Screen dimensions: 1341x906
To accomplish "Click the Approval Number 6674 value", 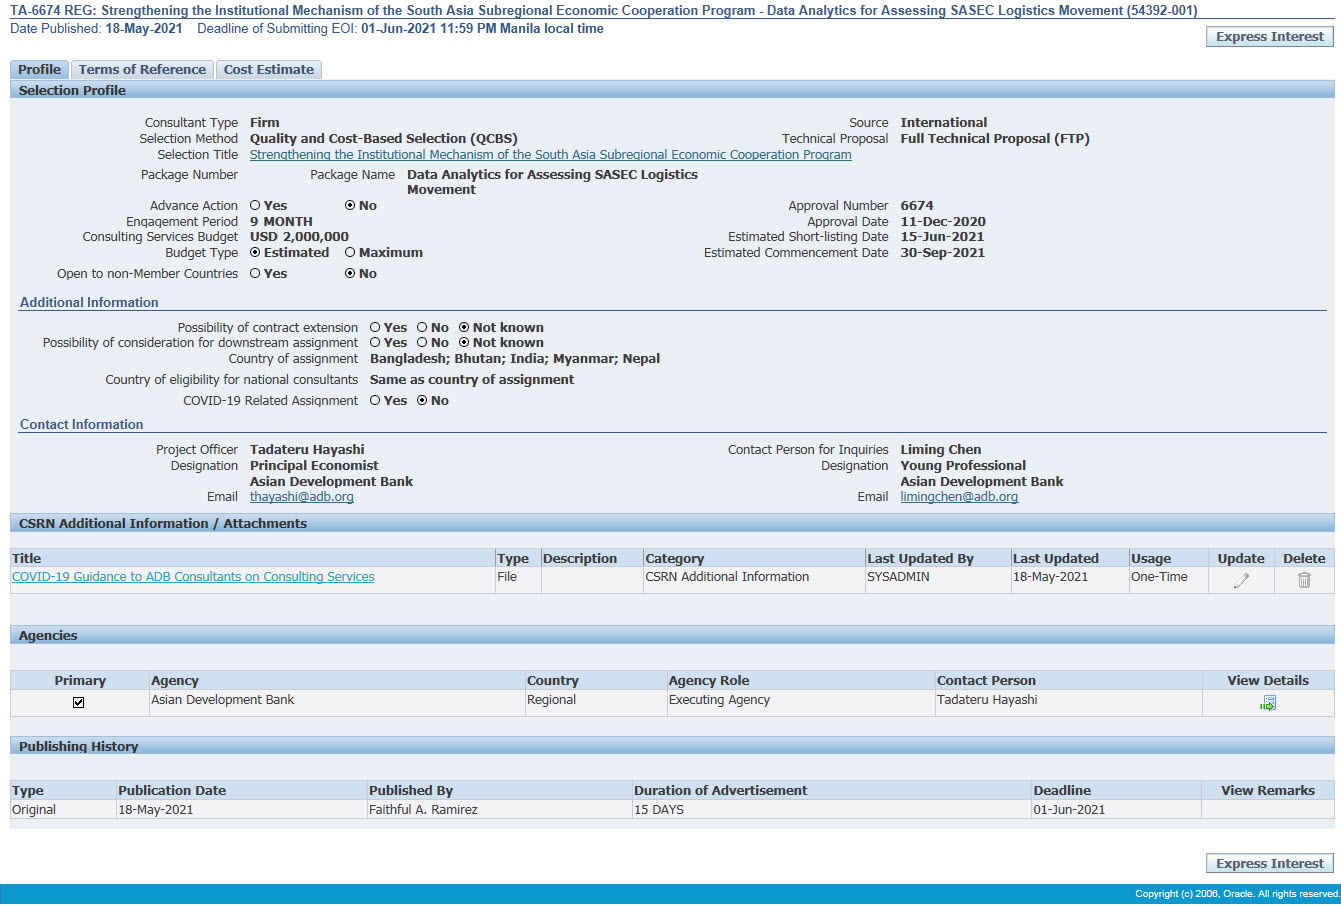I will 917,206.
